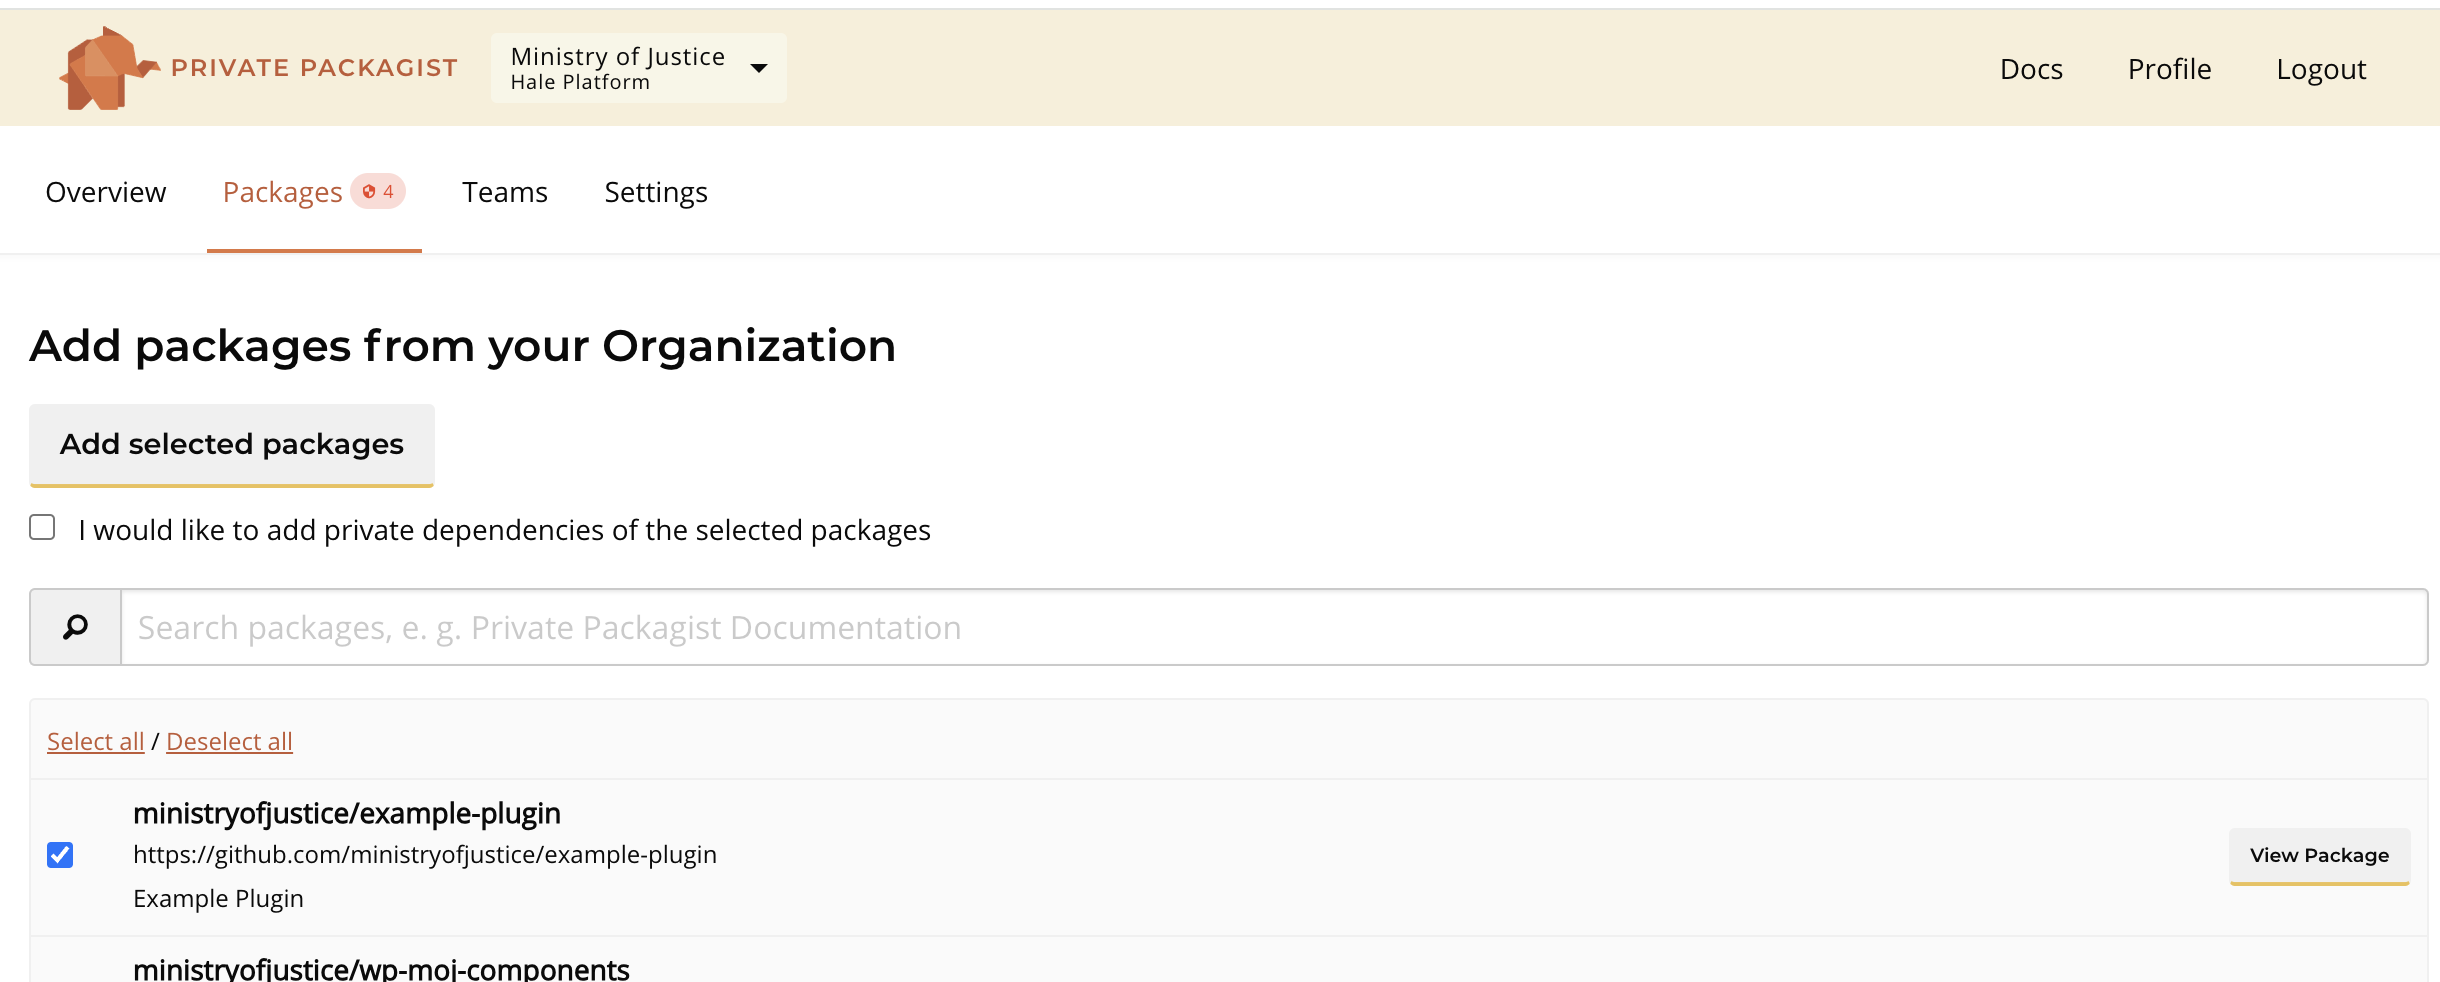Viewport: 2440px width, 982px height.
Task: Go to Profile page
Action: coord(2169,69)
